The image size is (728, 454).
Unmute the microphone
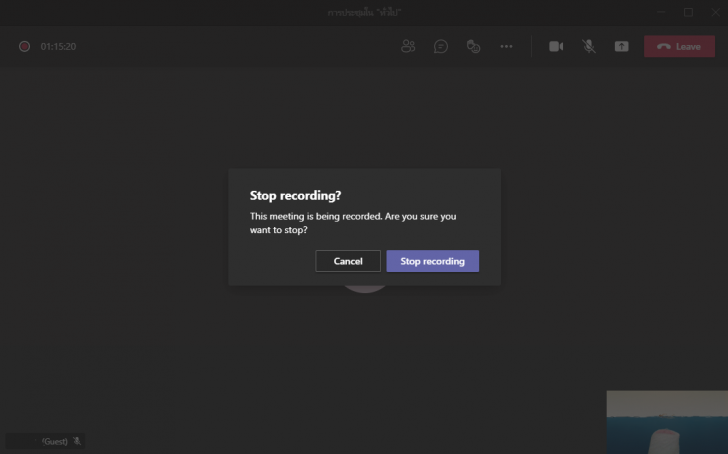point(589,46)
